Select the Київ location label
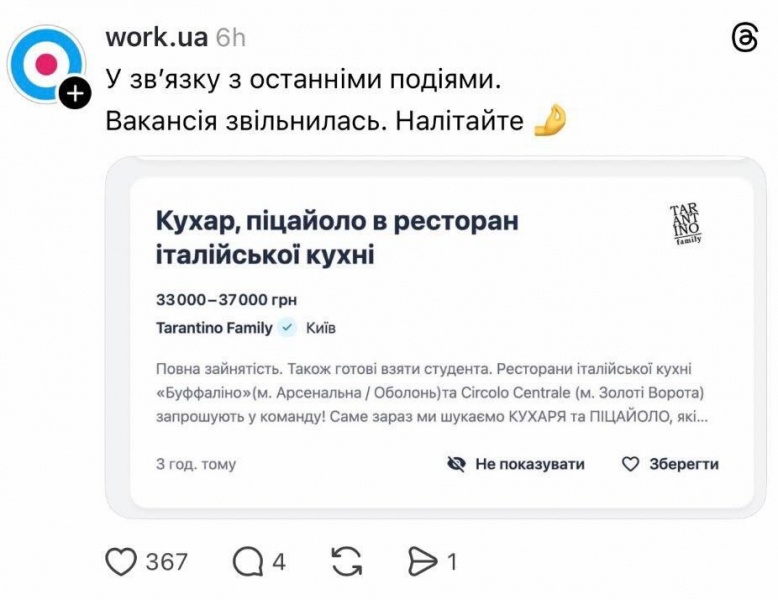778x600 pixels. pyautogui.click(x=321, y=328)
